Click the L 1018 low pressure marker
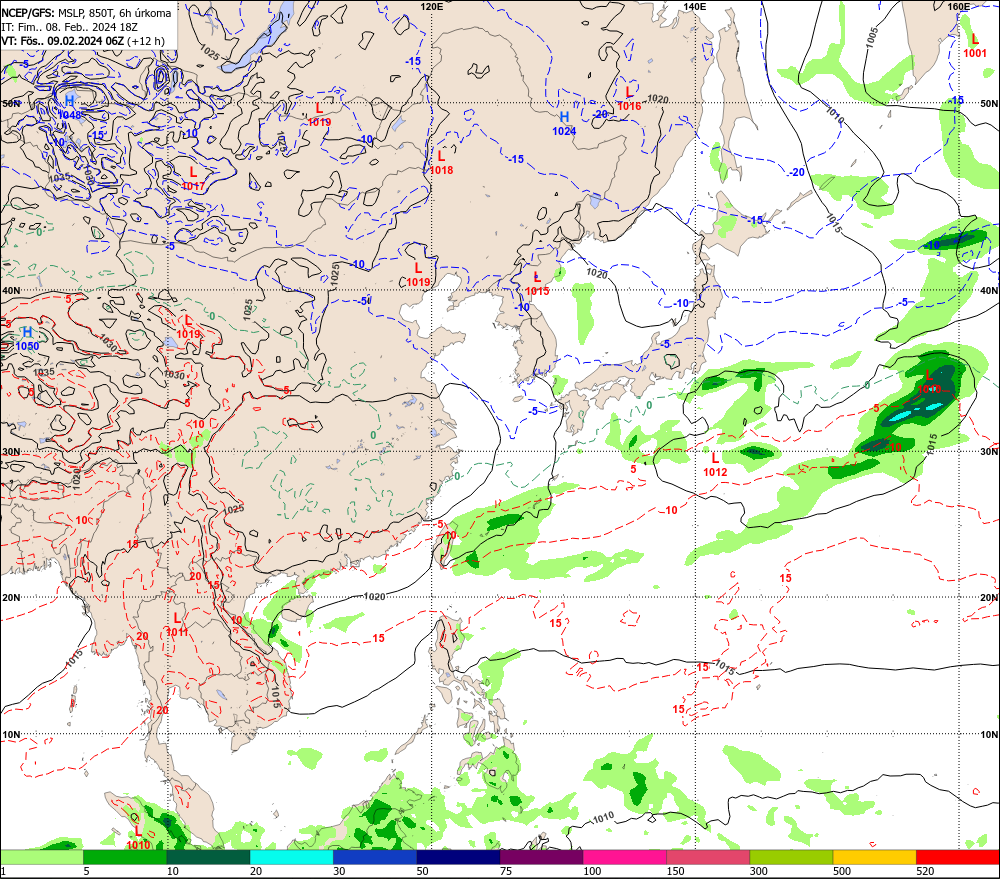 coord(441,163)
